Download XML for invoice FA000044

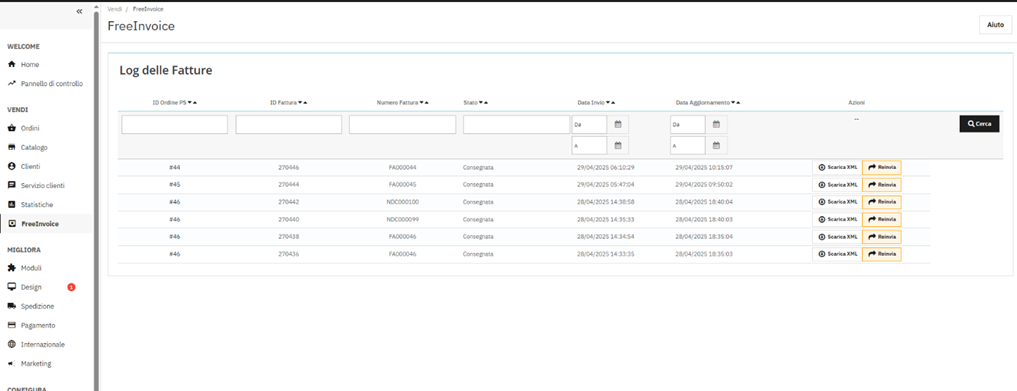[x=837, y=167]
